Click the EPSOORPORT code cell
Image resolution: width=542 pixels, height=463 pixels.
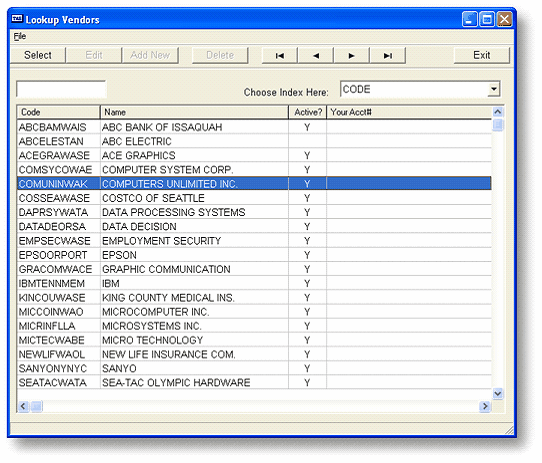(x=59, y=255)
